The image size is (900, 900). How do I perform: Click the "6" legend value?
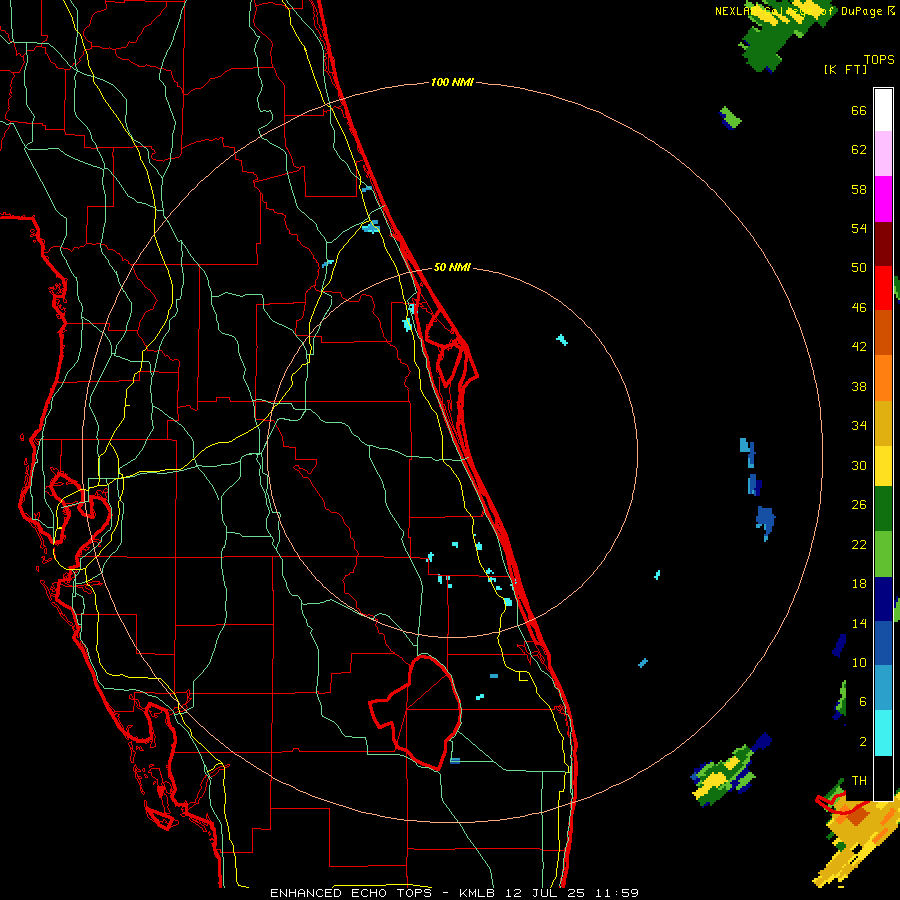pyautogui.click(x=862, y=702)
